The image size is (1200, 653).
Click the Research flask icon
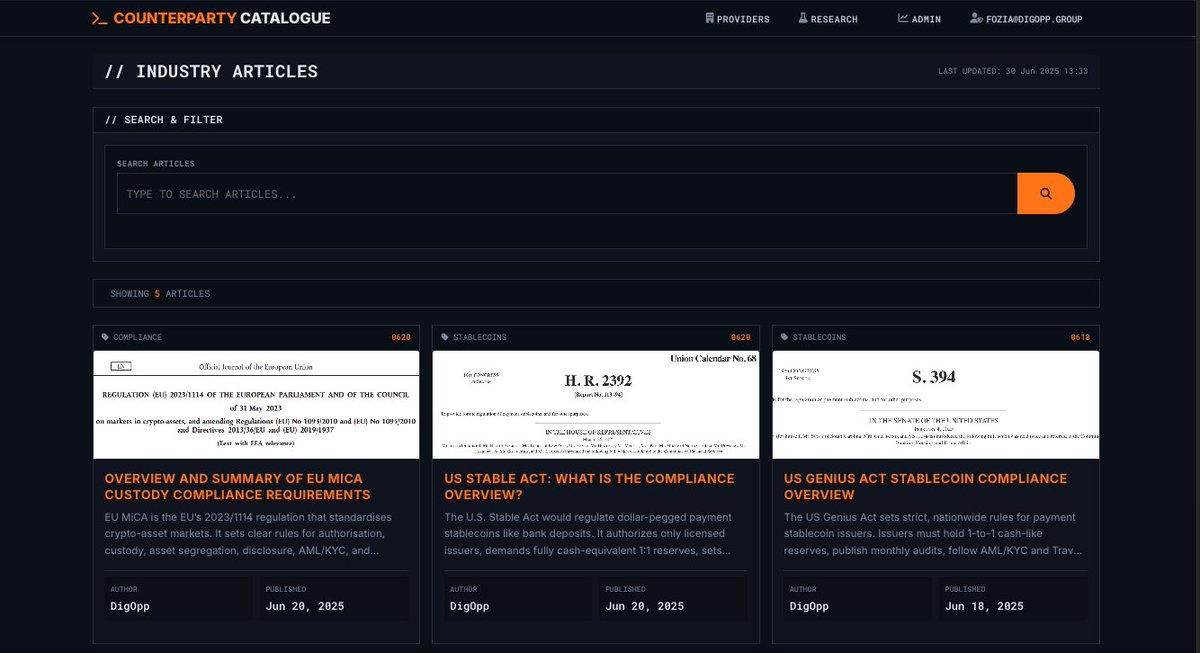click(802, 18)
